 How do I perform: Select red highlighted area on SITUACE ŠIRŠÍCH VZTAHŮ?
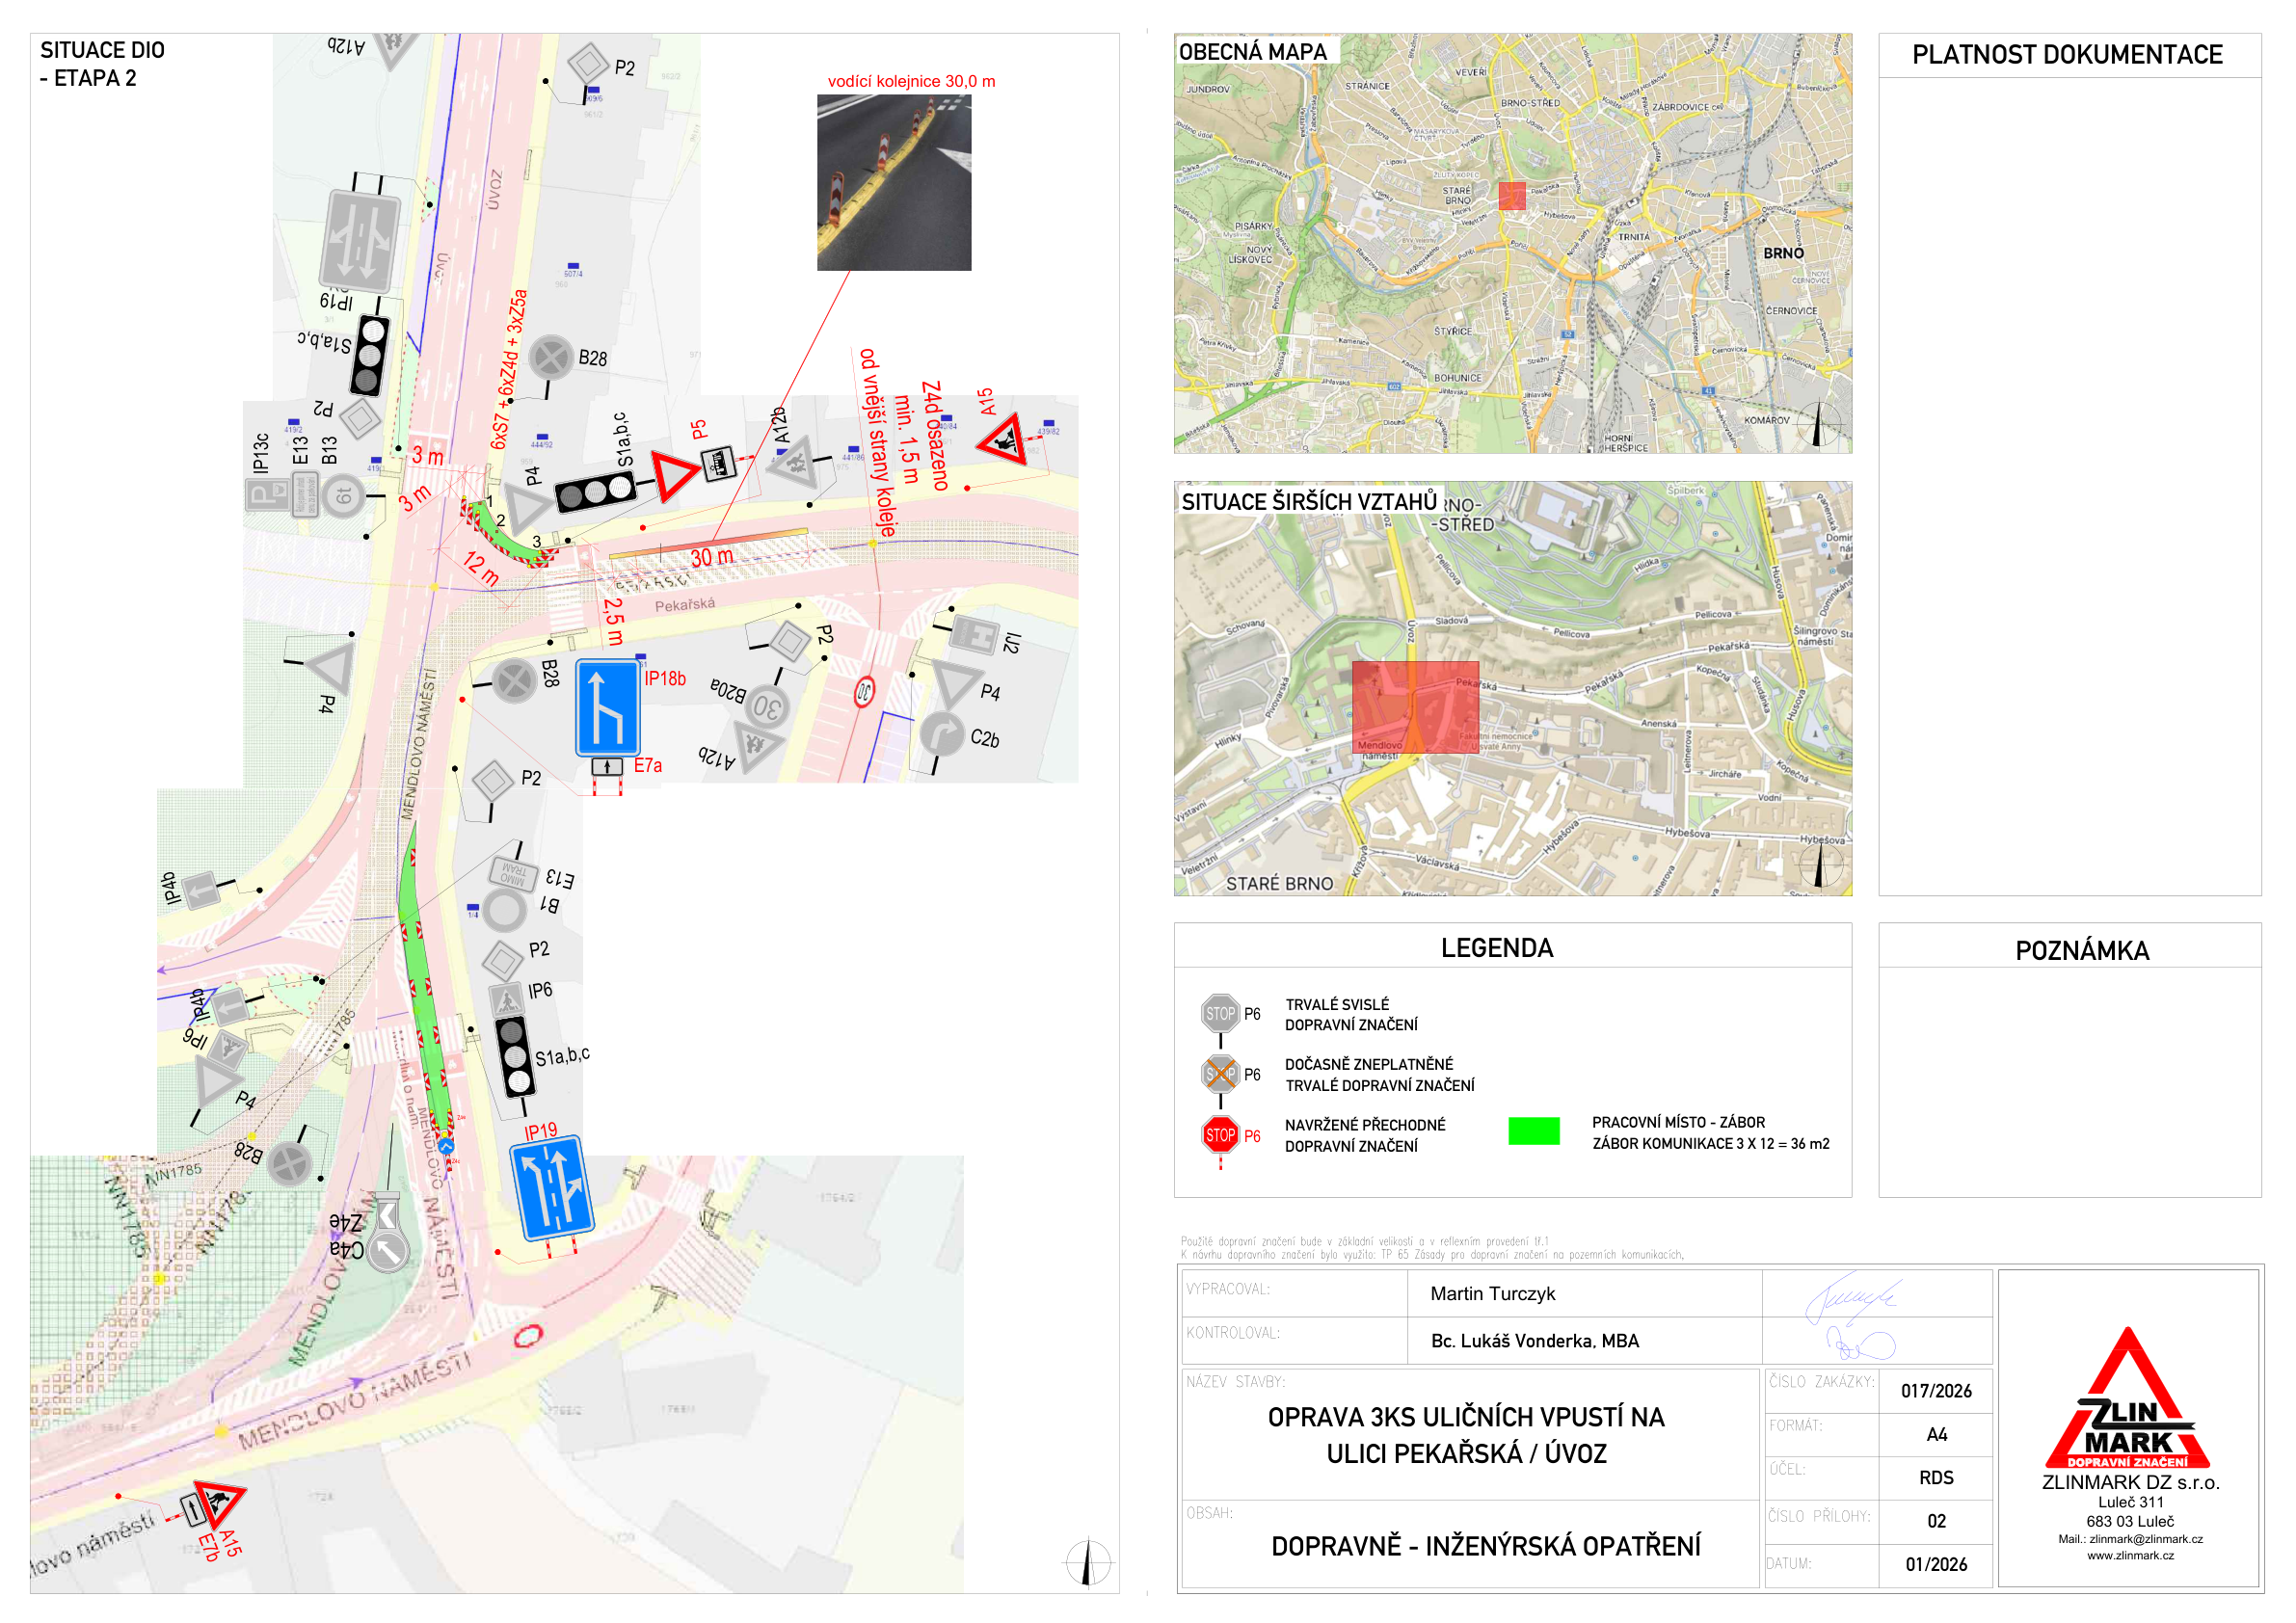coord(1415,707)
